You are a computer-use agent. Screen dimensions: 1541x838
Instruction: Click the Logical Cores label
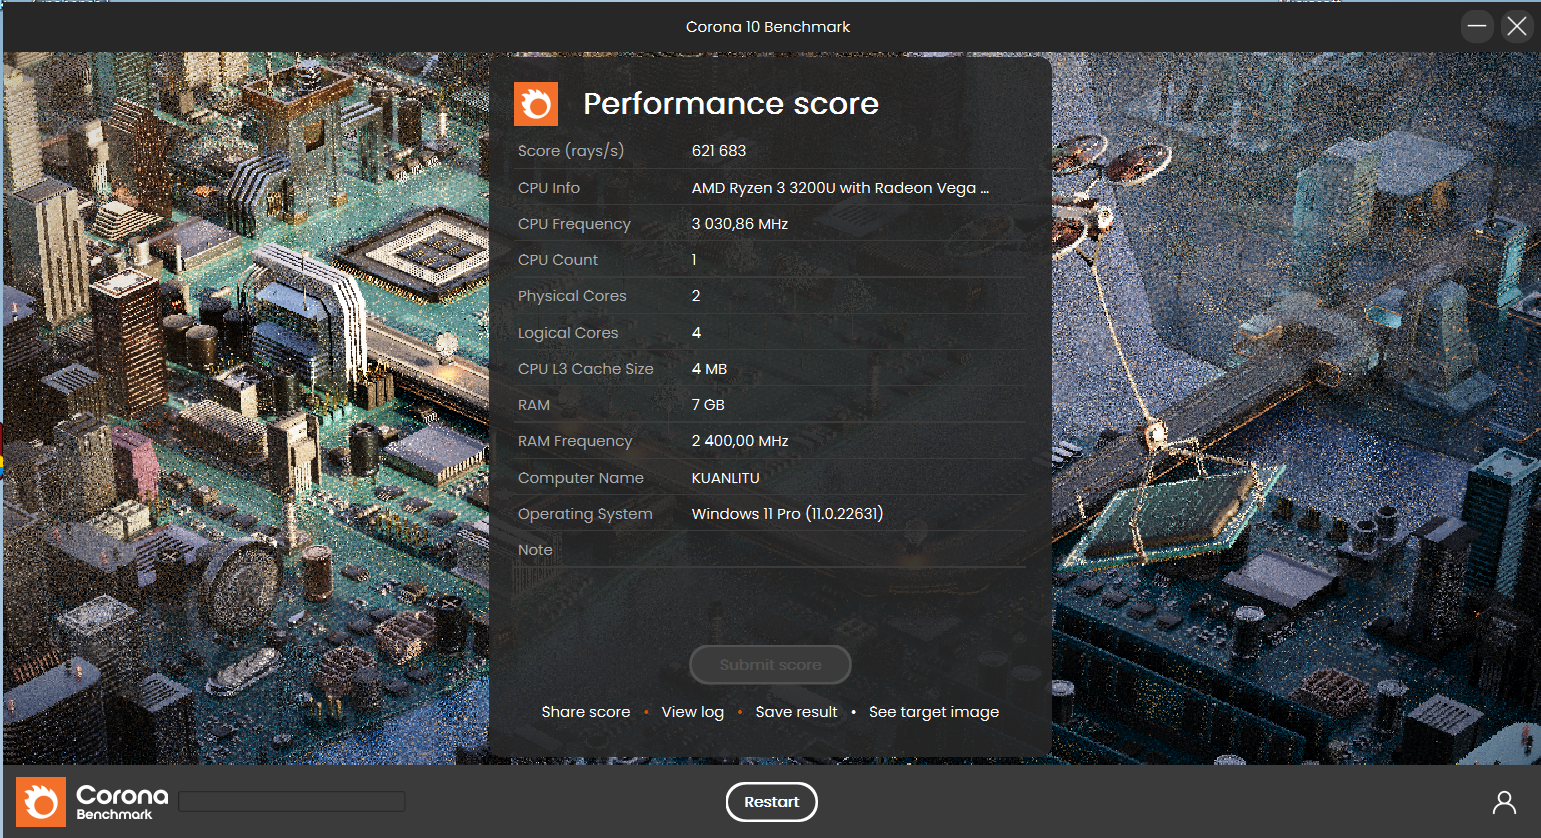click(x=568, y=333)
